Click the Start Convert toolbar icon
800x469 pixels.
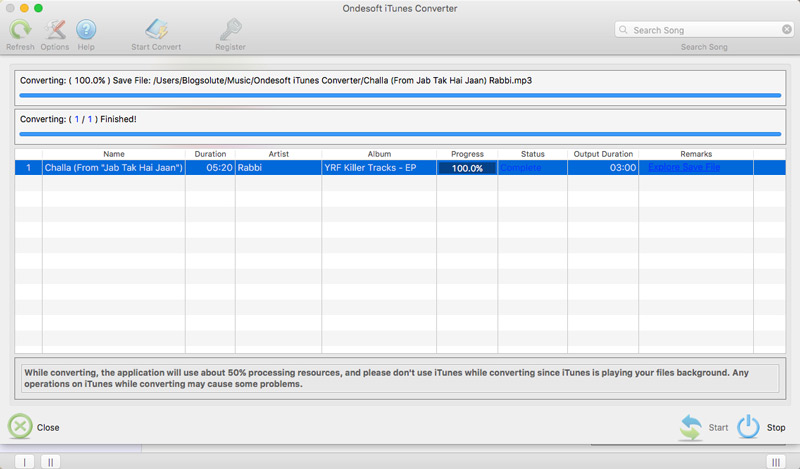click(156, 30)
